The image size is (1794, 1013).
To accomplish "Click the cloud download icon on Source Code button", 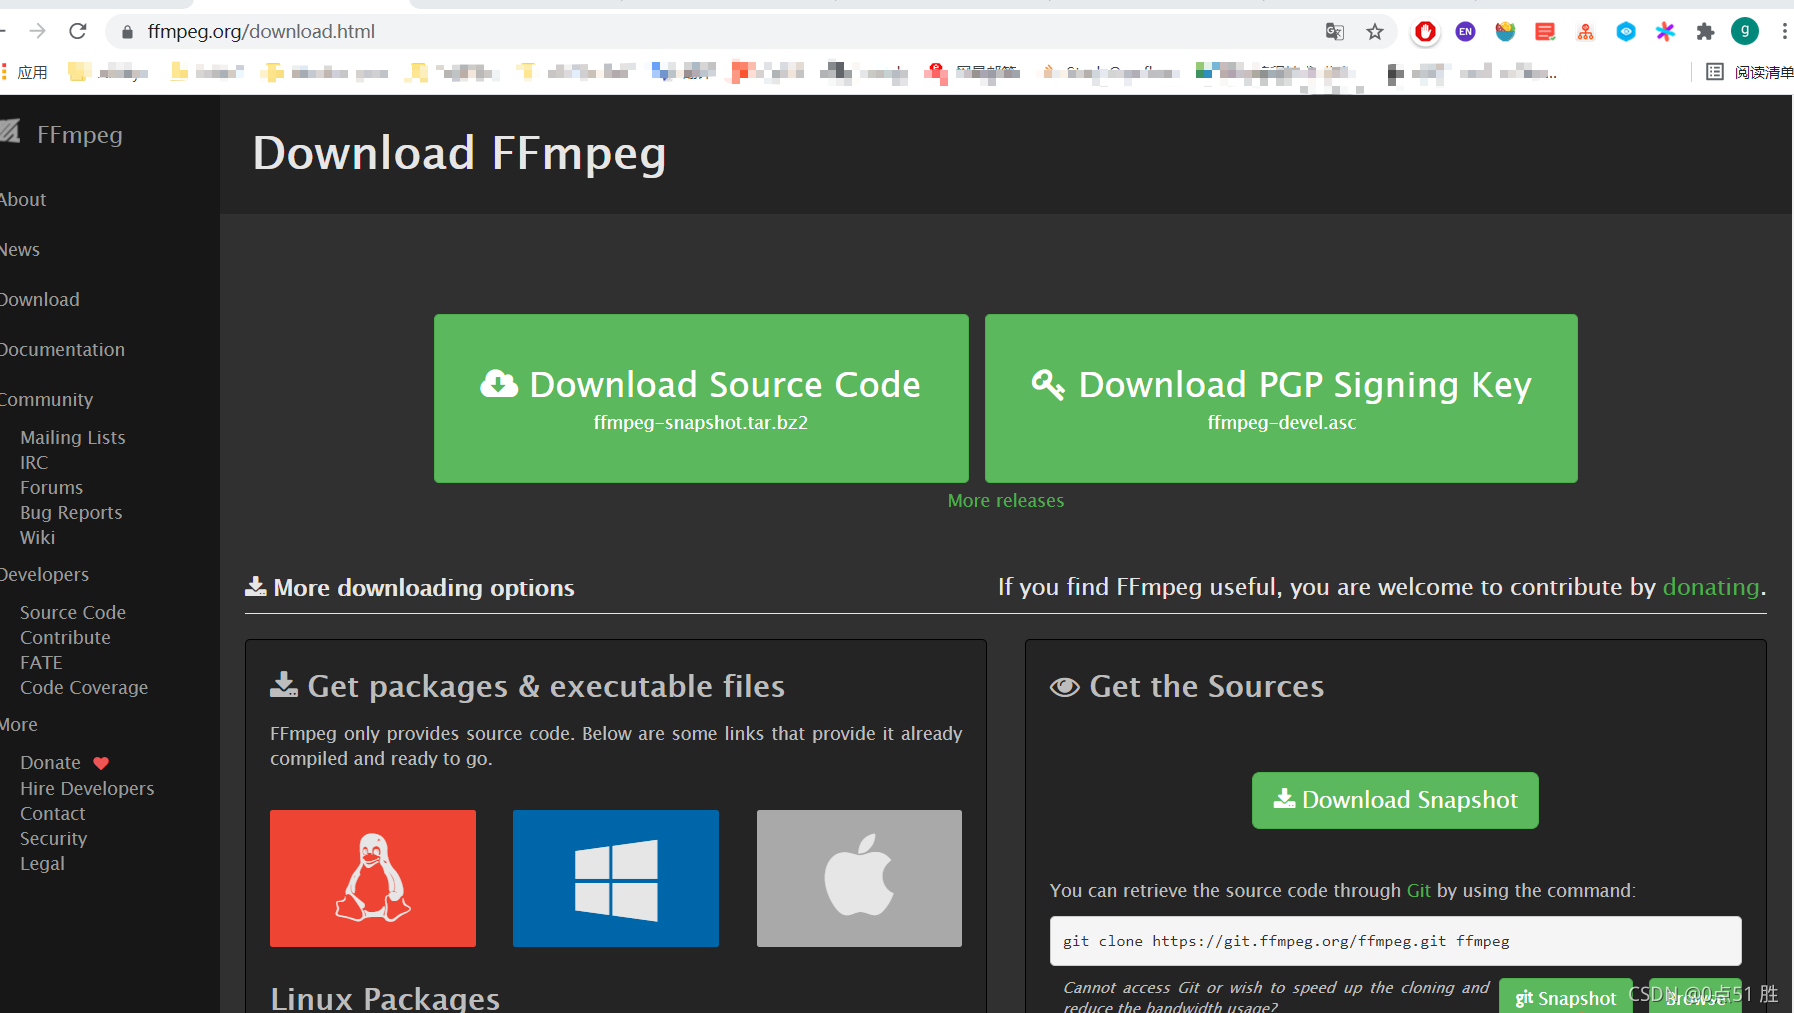I will pyautogui.click(x=499, y=384).
